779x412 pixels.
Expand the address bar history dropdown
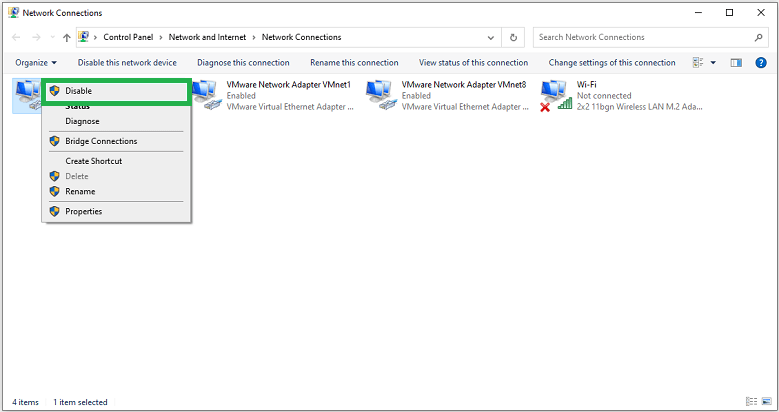tap(491, 37)
